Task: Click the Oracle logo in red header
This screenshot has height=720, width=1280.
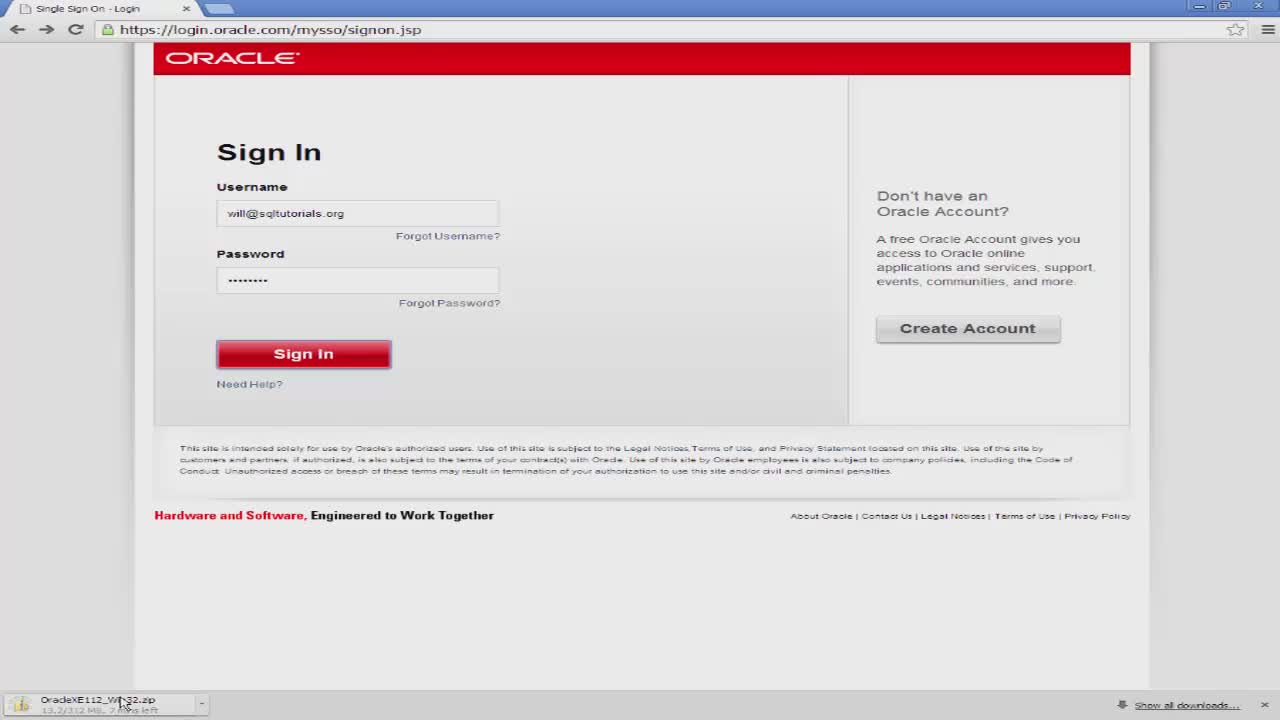Action: (232, 58)
